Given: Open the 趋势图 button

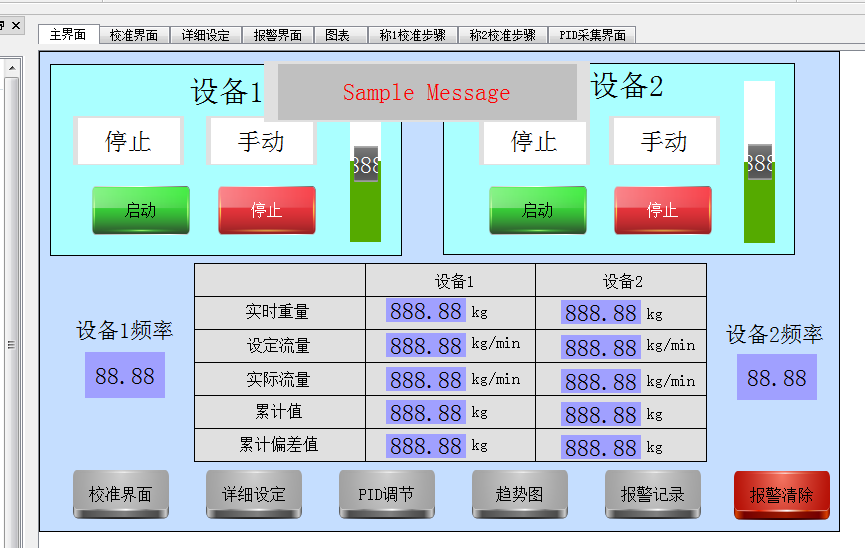Looking at the screenshot, I should 520,494.
